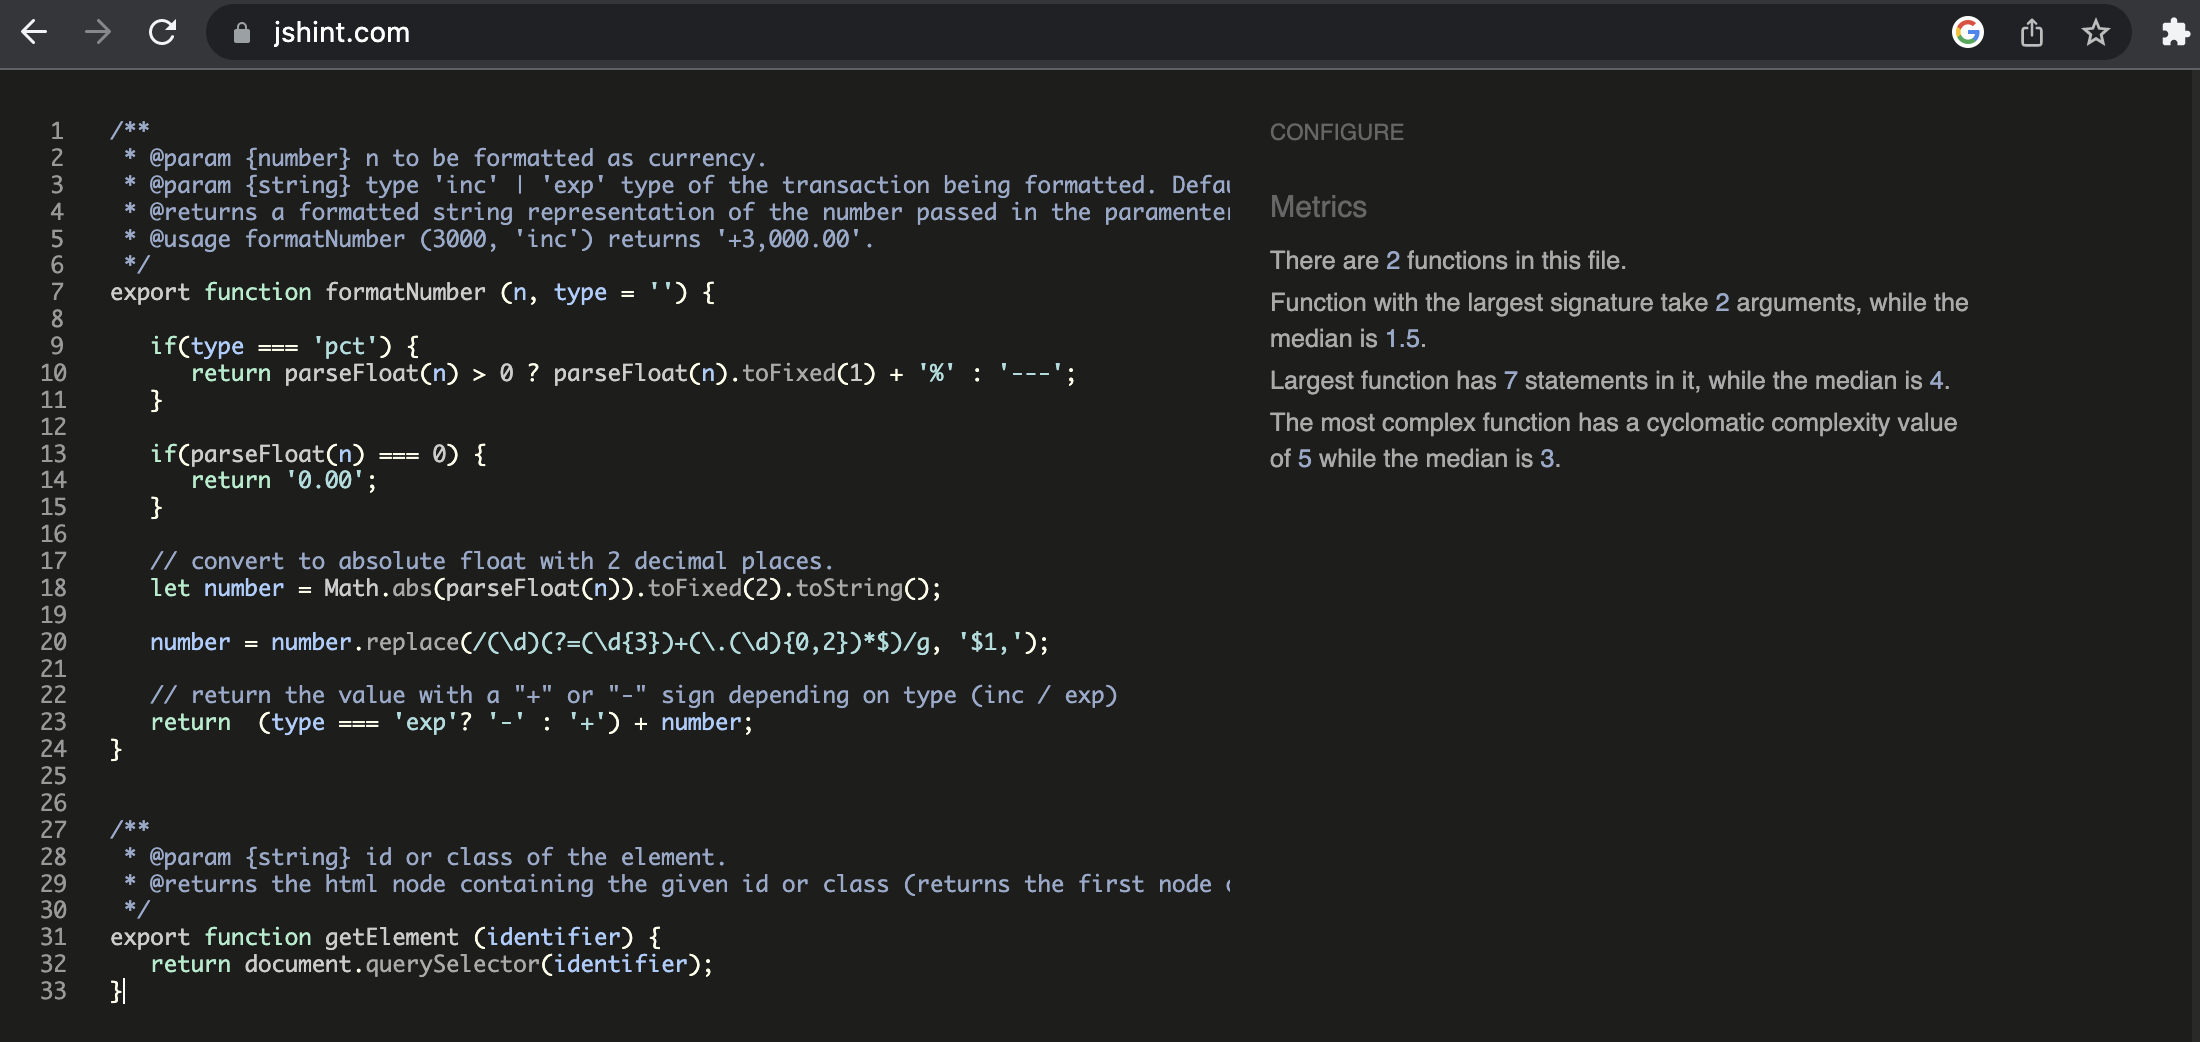Reload the jshint.com page
The image size is (2200, 1042).
(162, 33)
